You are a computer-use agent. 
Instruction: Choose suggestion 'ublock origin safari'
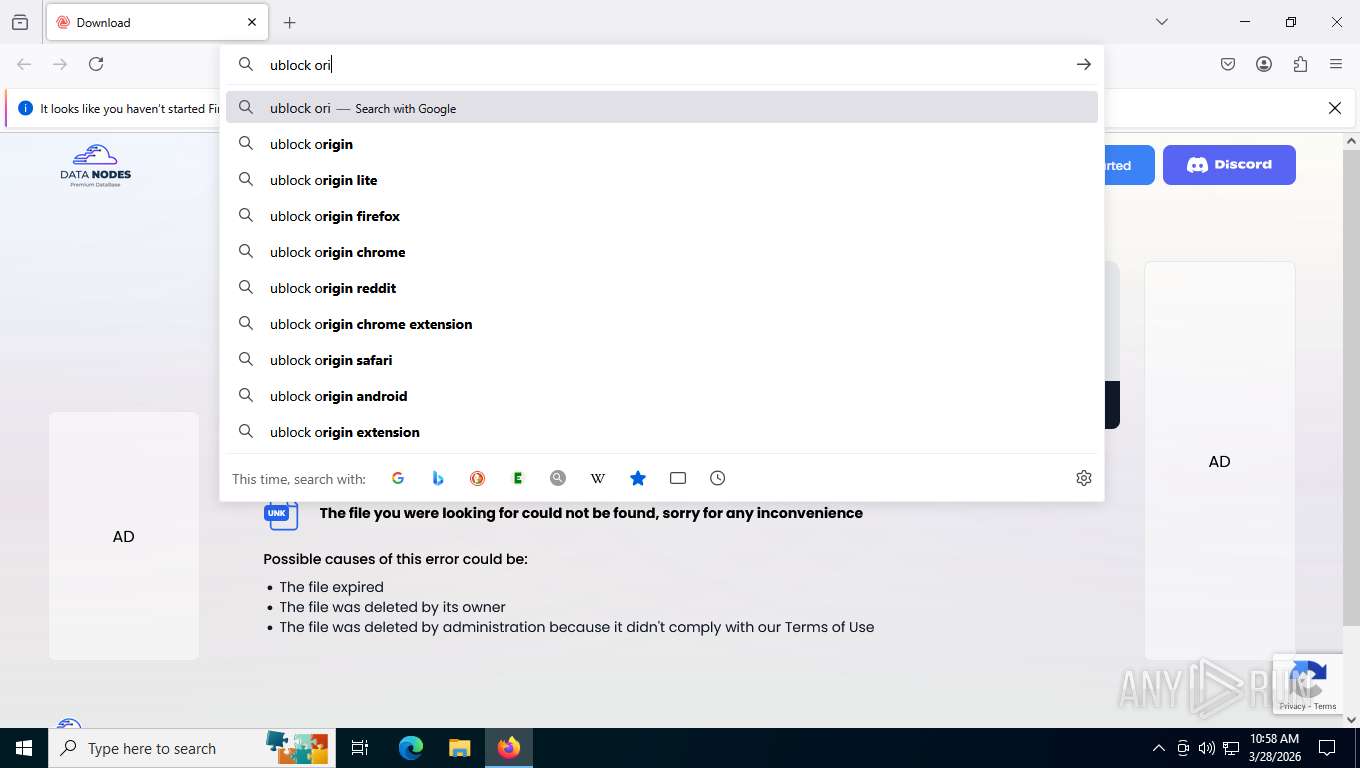click(x=662, y=360)
